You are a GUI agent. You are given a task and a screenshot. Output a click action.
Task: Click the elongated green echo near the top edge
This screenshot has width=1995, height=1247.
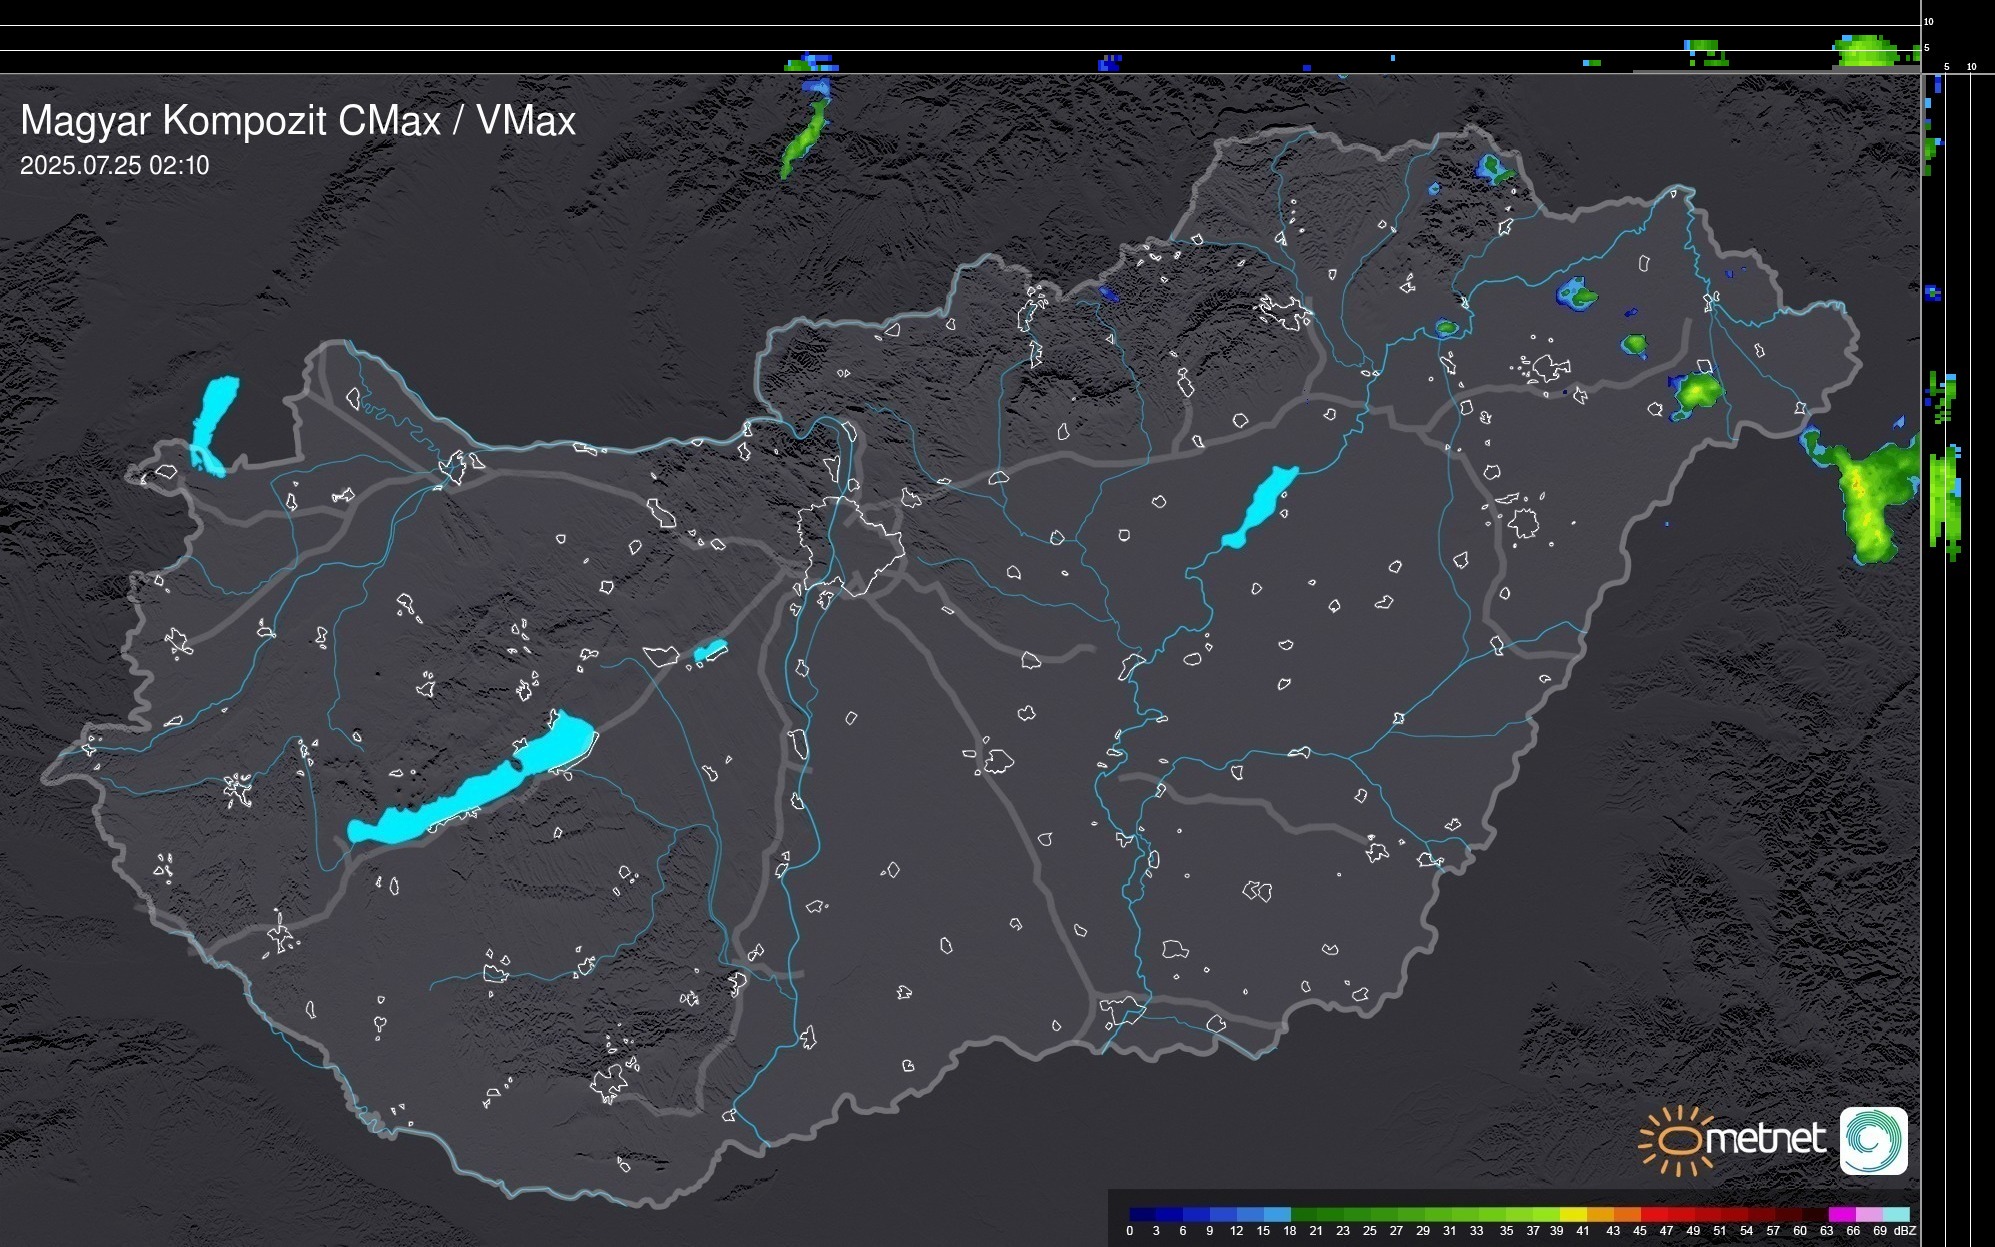804,140
